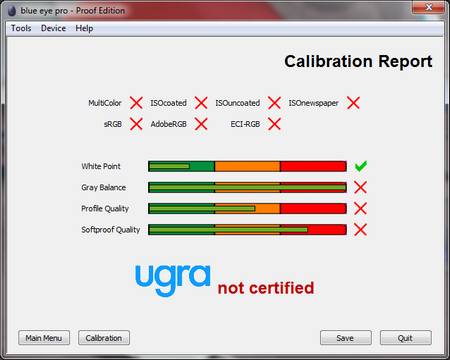Open the Tools menu
Screen dimensions: 450x360
pos(21,28)
